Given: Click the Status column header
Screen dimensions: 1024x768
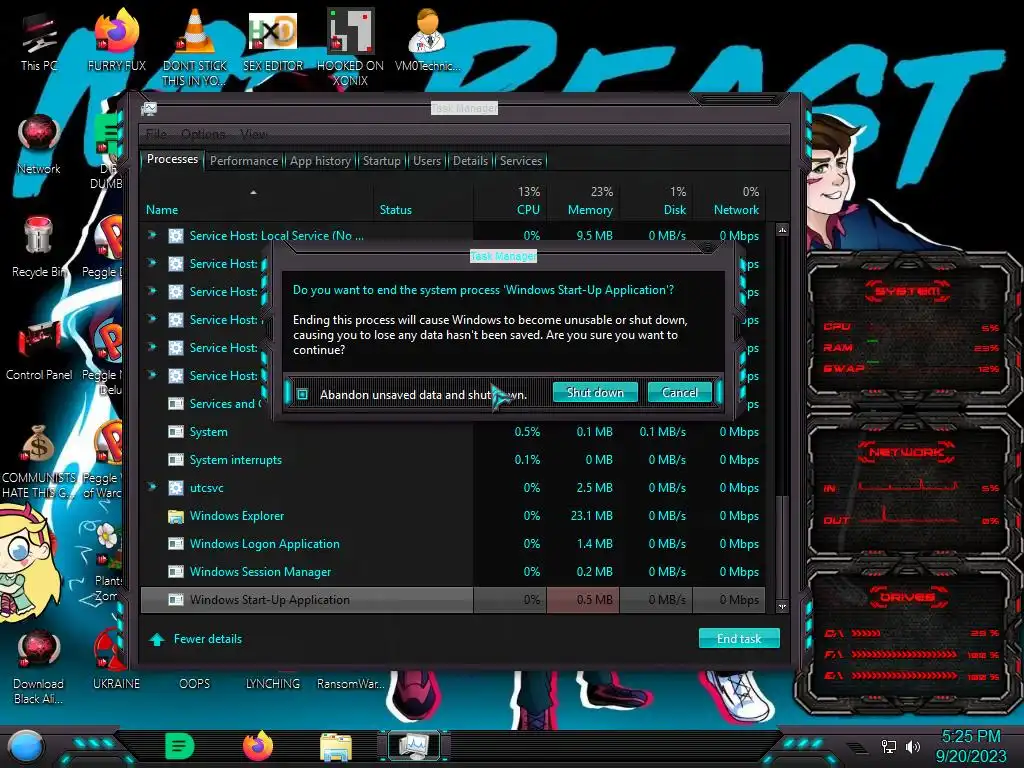Looking at the screenshot, I should [396, 210].
